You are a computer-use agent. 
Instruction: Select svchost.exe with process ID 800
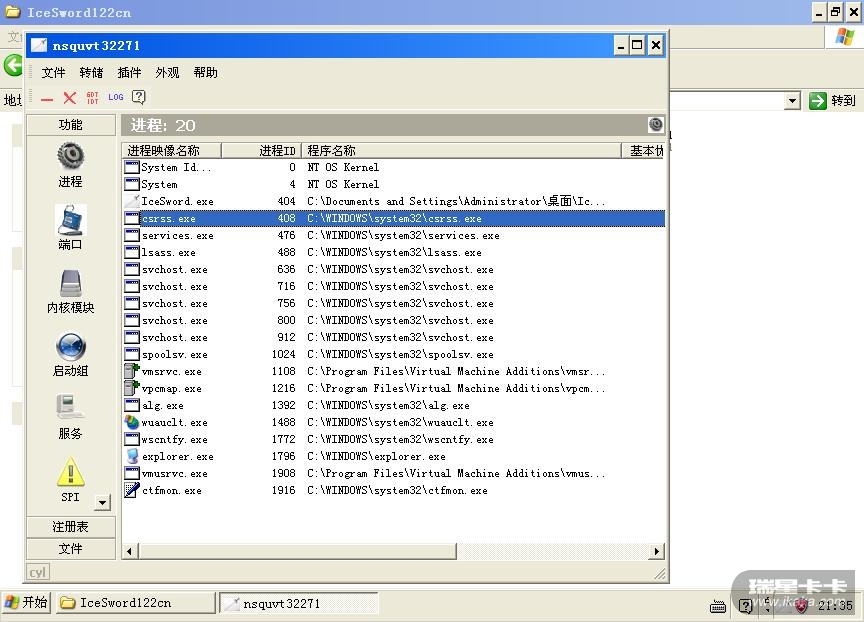[x=393, y=321]
